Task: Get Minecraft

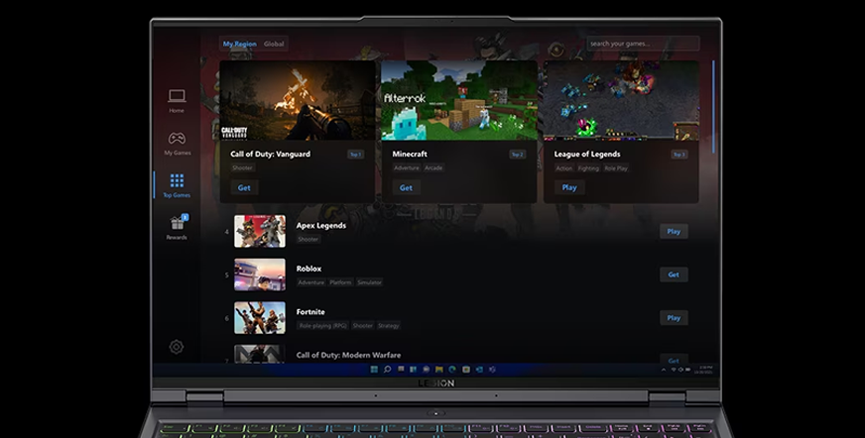Action: tap(406, 188)
